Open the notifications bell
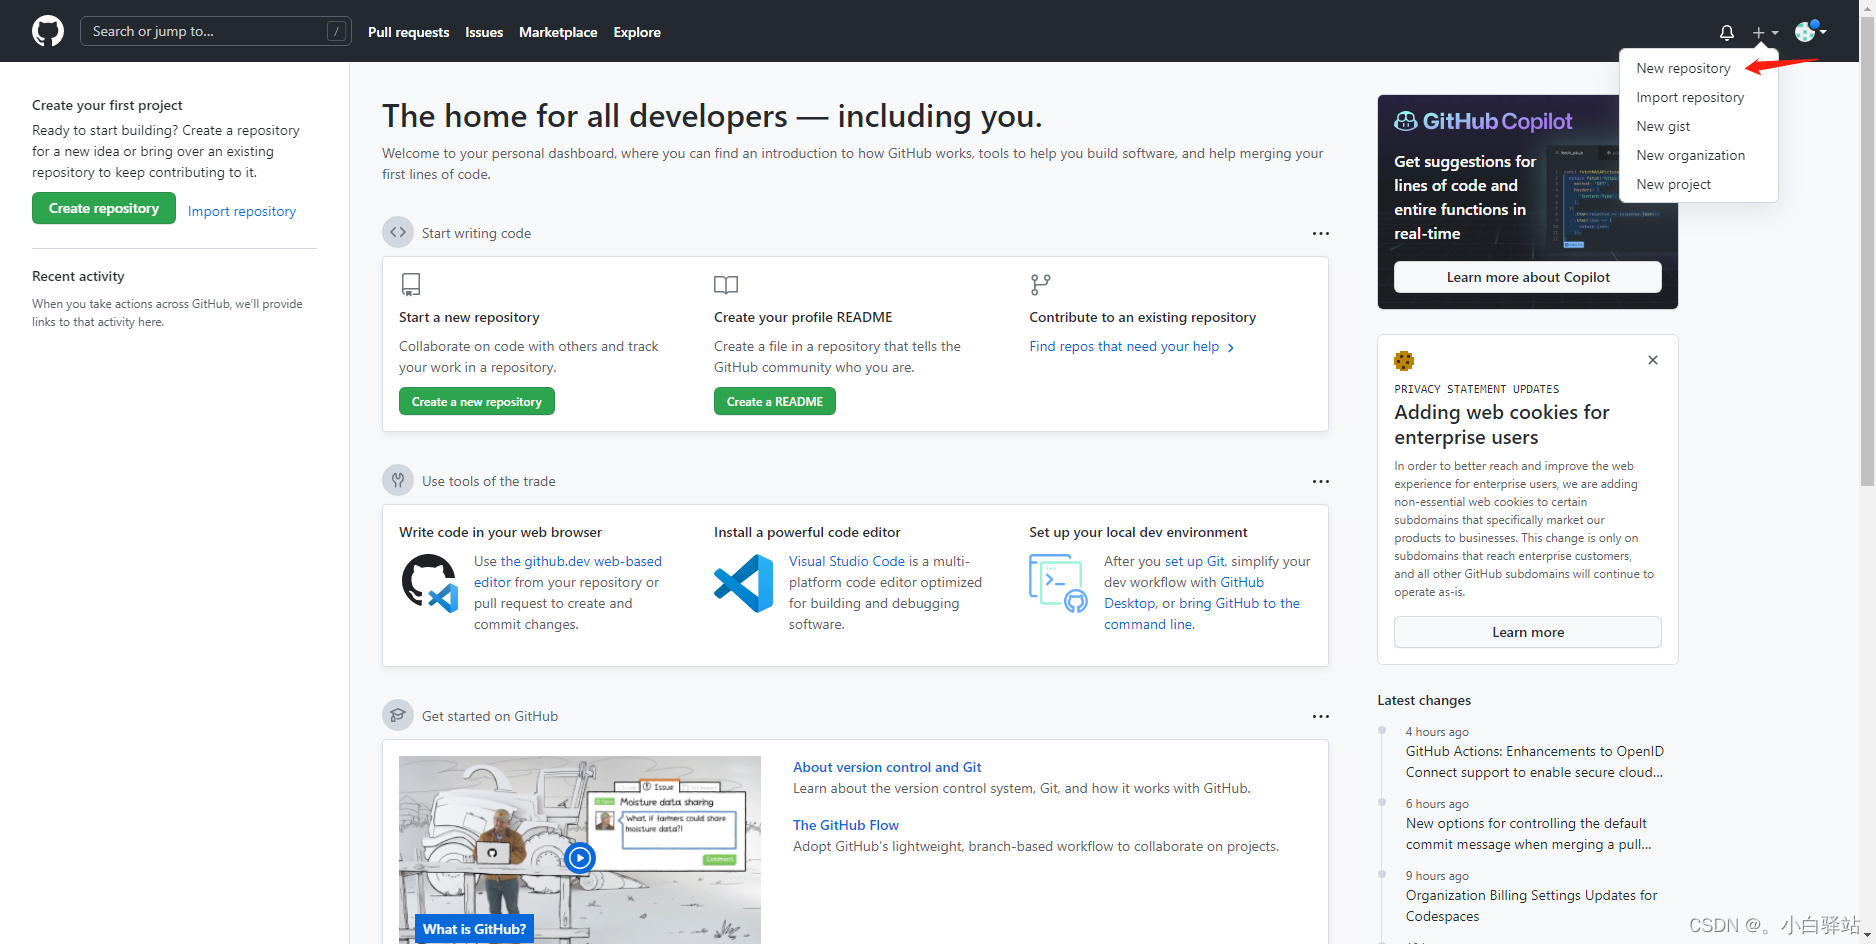Image resolution: width=1876 pixels, height=944 pixels. point(1726,32)
